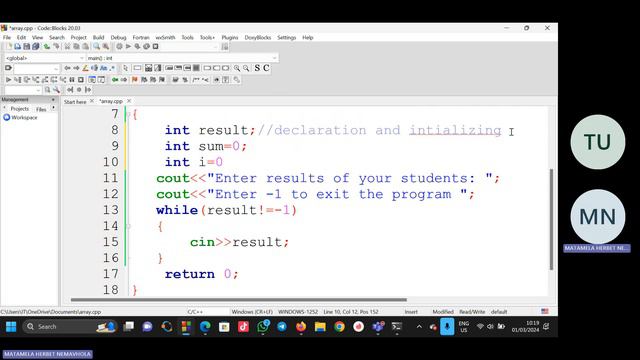Toggle comments with the C button
This screenshot has height=360, width=640.
(266, 68)
